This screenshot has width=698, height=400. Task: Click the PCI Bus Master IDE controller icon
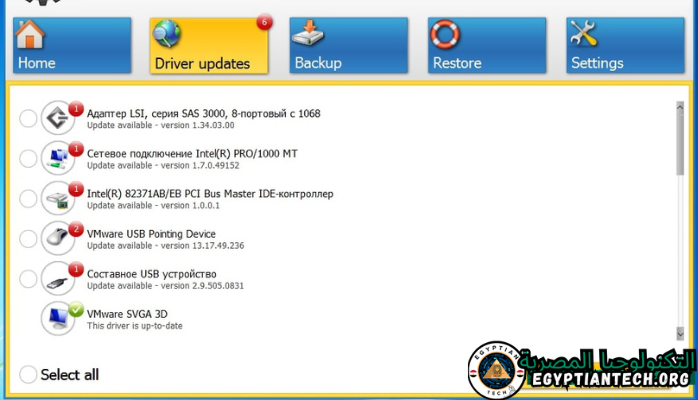click(58, 197)
